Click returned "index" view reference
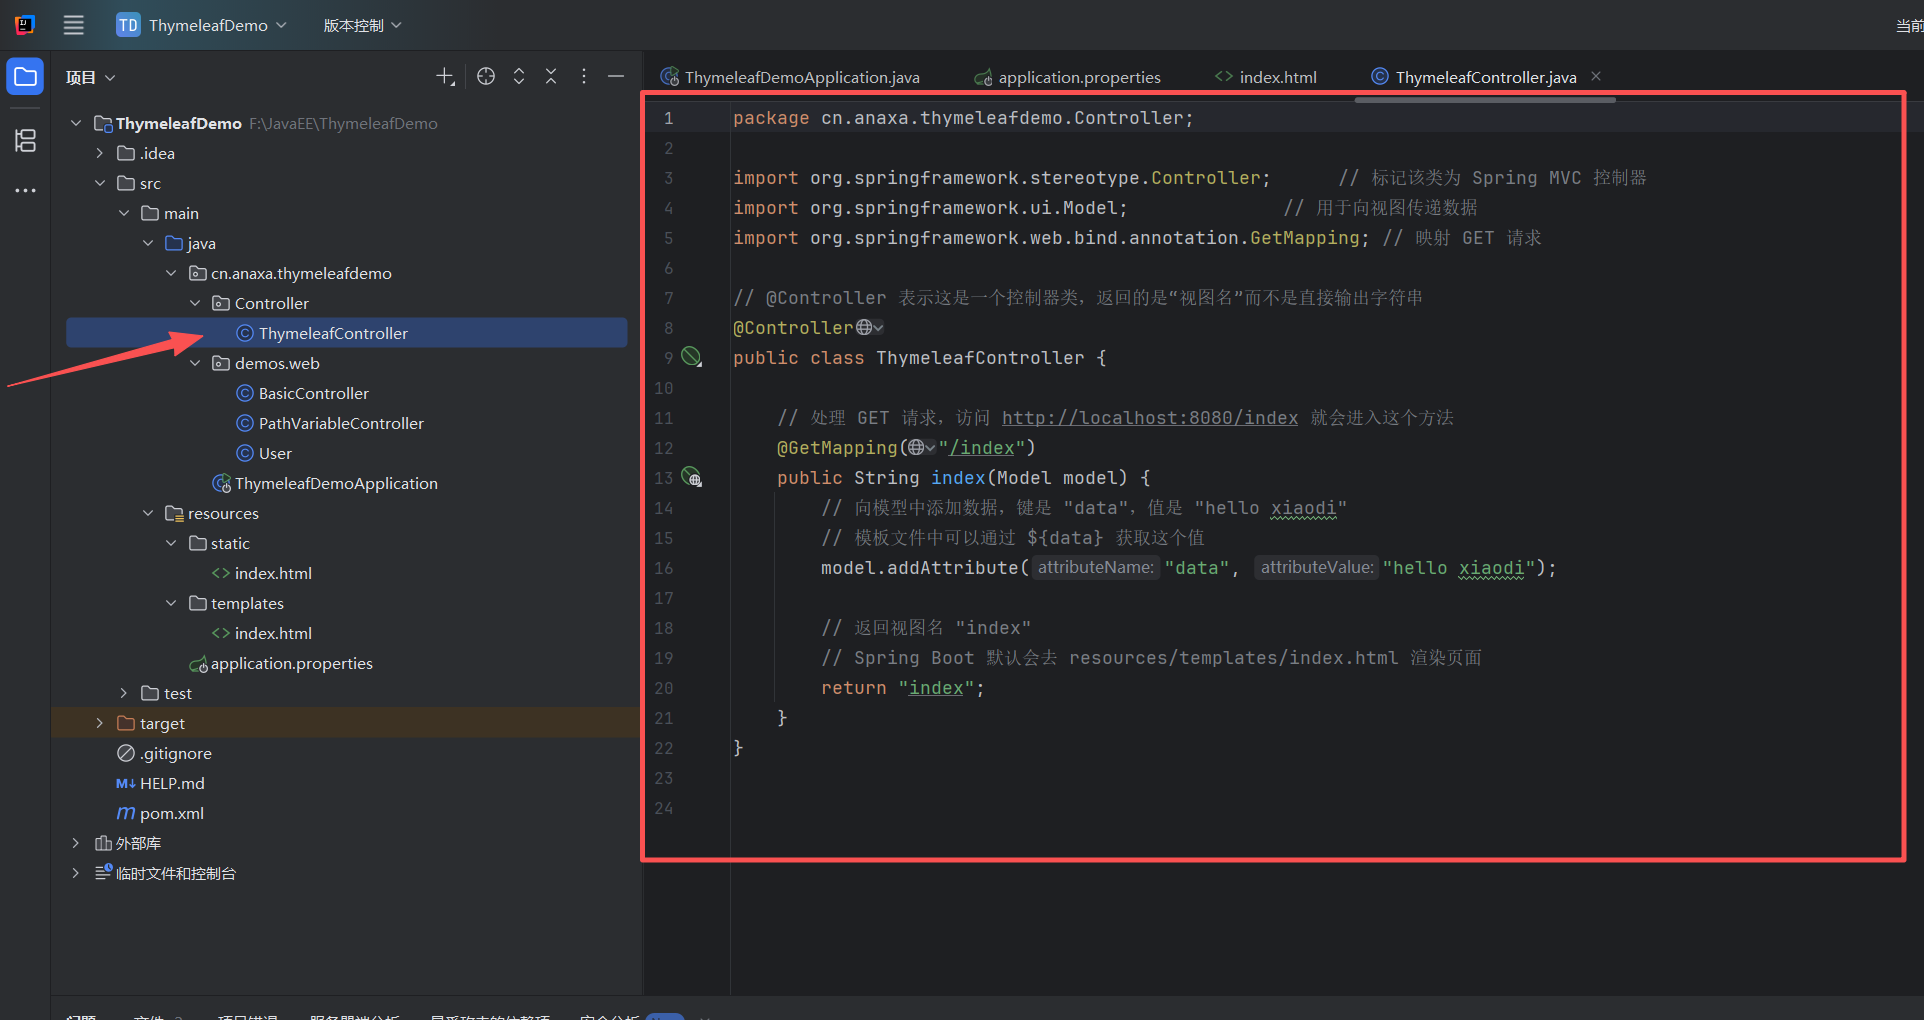Image resolution: width=1924 pixels, height=1020 pixels. tap(936, 688)
